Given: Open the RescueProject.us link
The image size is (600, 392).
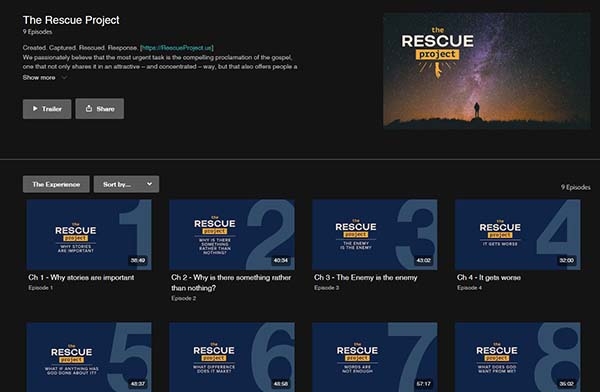Looking at the screenshot, I should coord(177,48).
